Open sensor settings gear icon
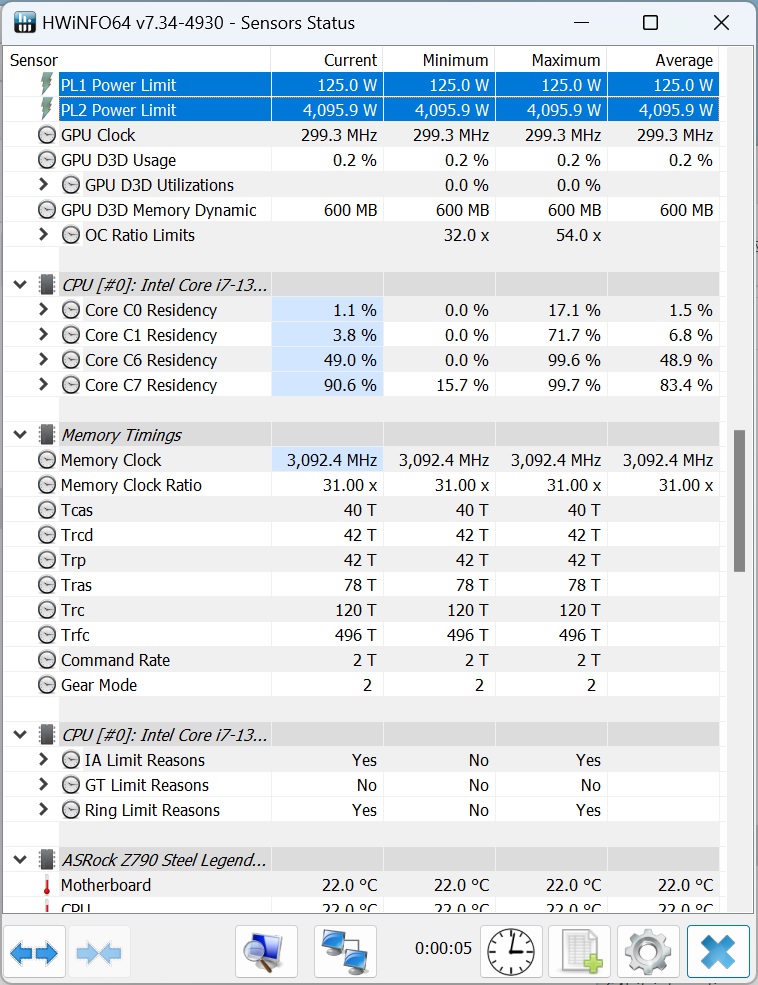758x985 pixels. click(x=648, y=951)
